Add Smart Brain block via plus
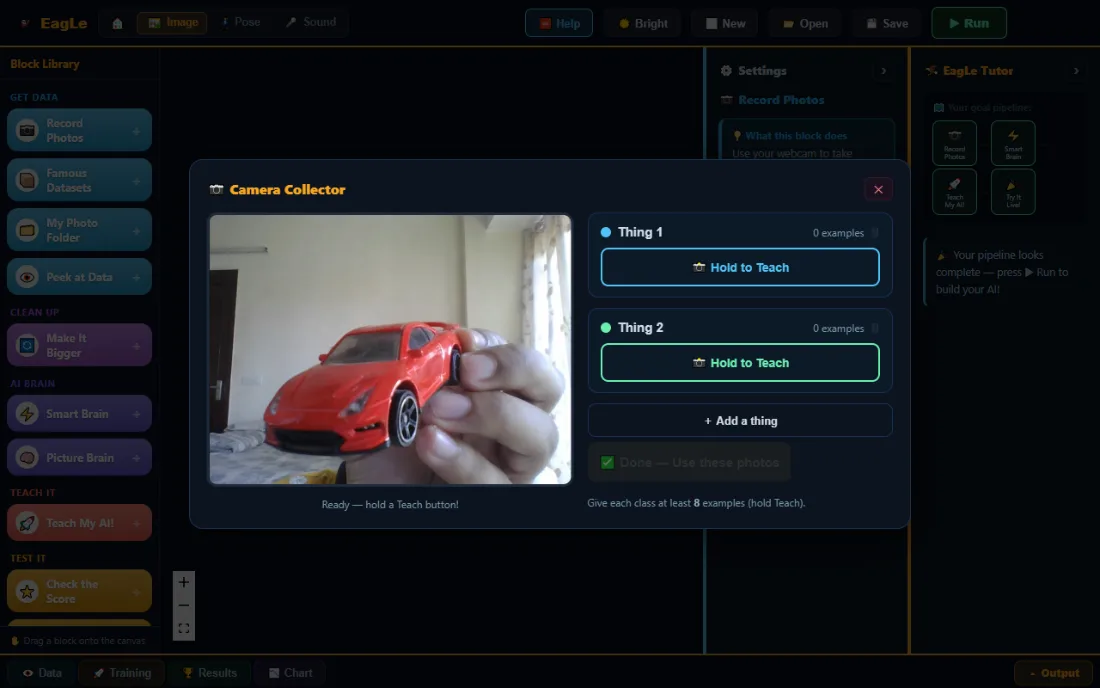The height and width of the screenshot is (688, 1100). click(x=136, y=414)
